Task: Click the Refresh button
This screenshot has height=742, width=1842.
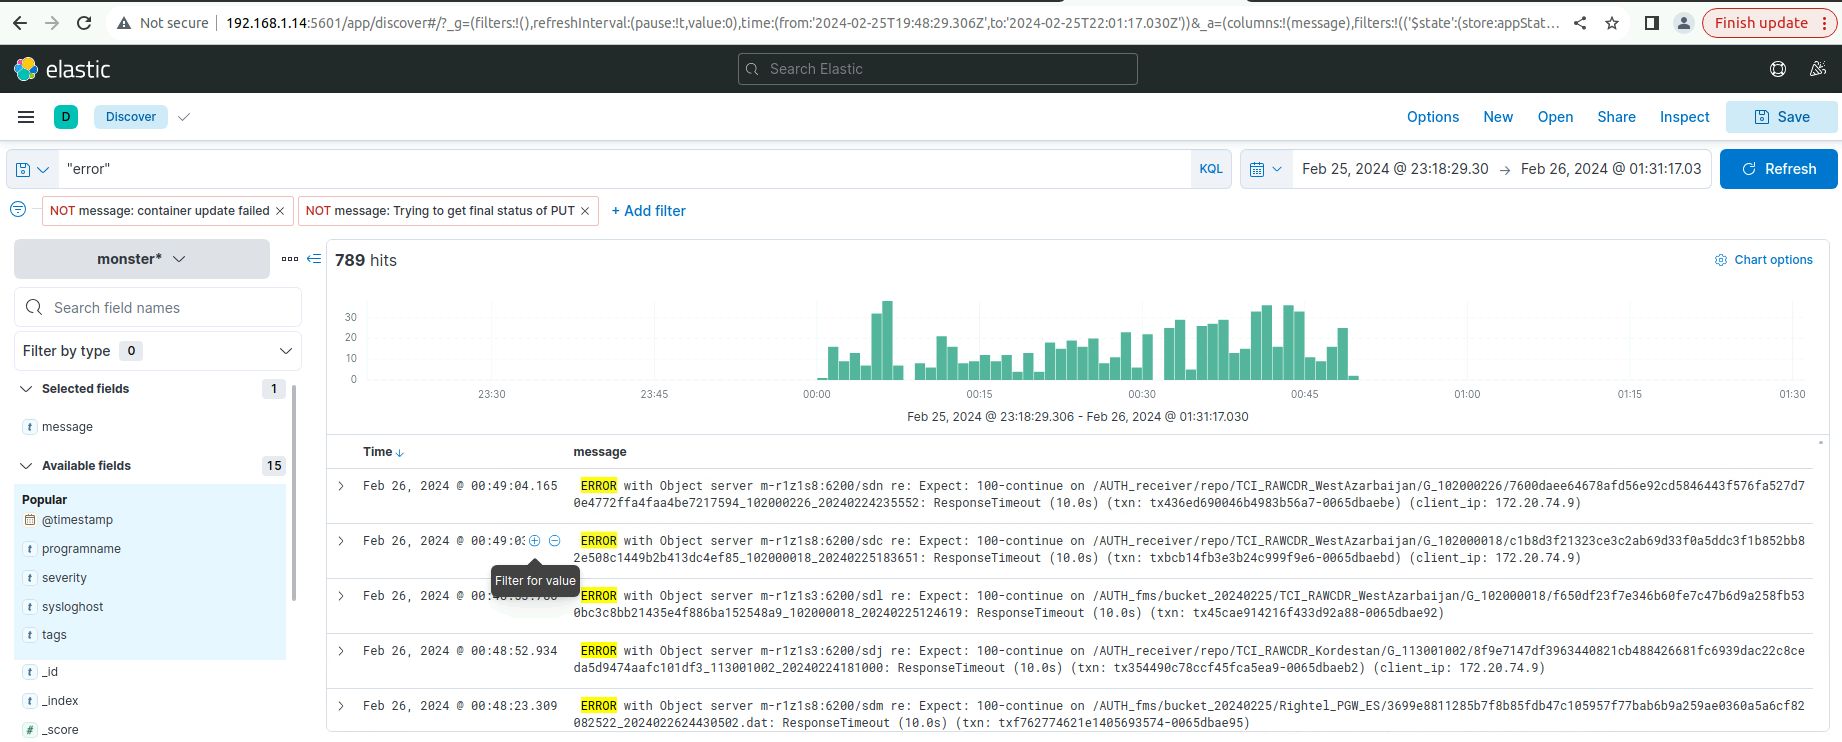Action: (1778, 169)
